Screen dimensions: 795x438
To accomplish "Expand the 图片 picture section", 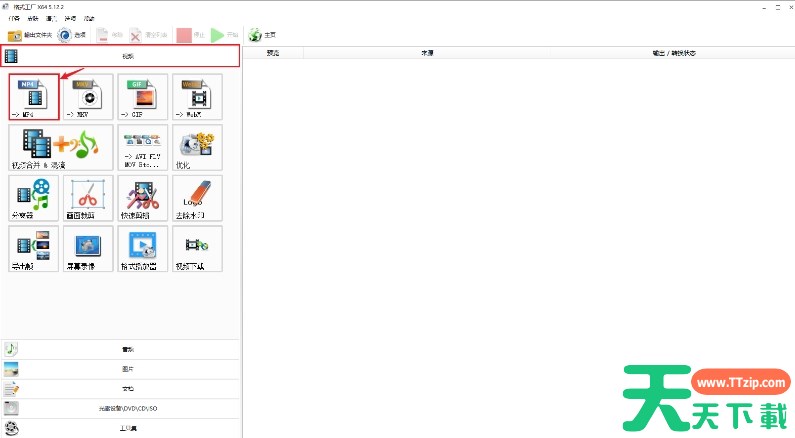I will coord(120,369).
